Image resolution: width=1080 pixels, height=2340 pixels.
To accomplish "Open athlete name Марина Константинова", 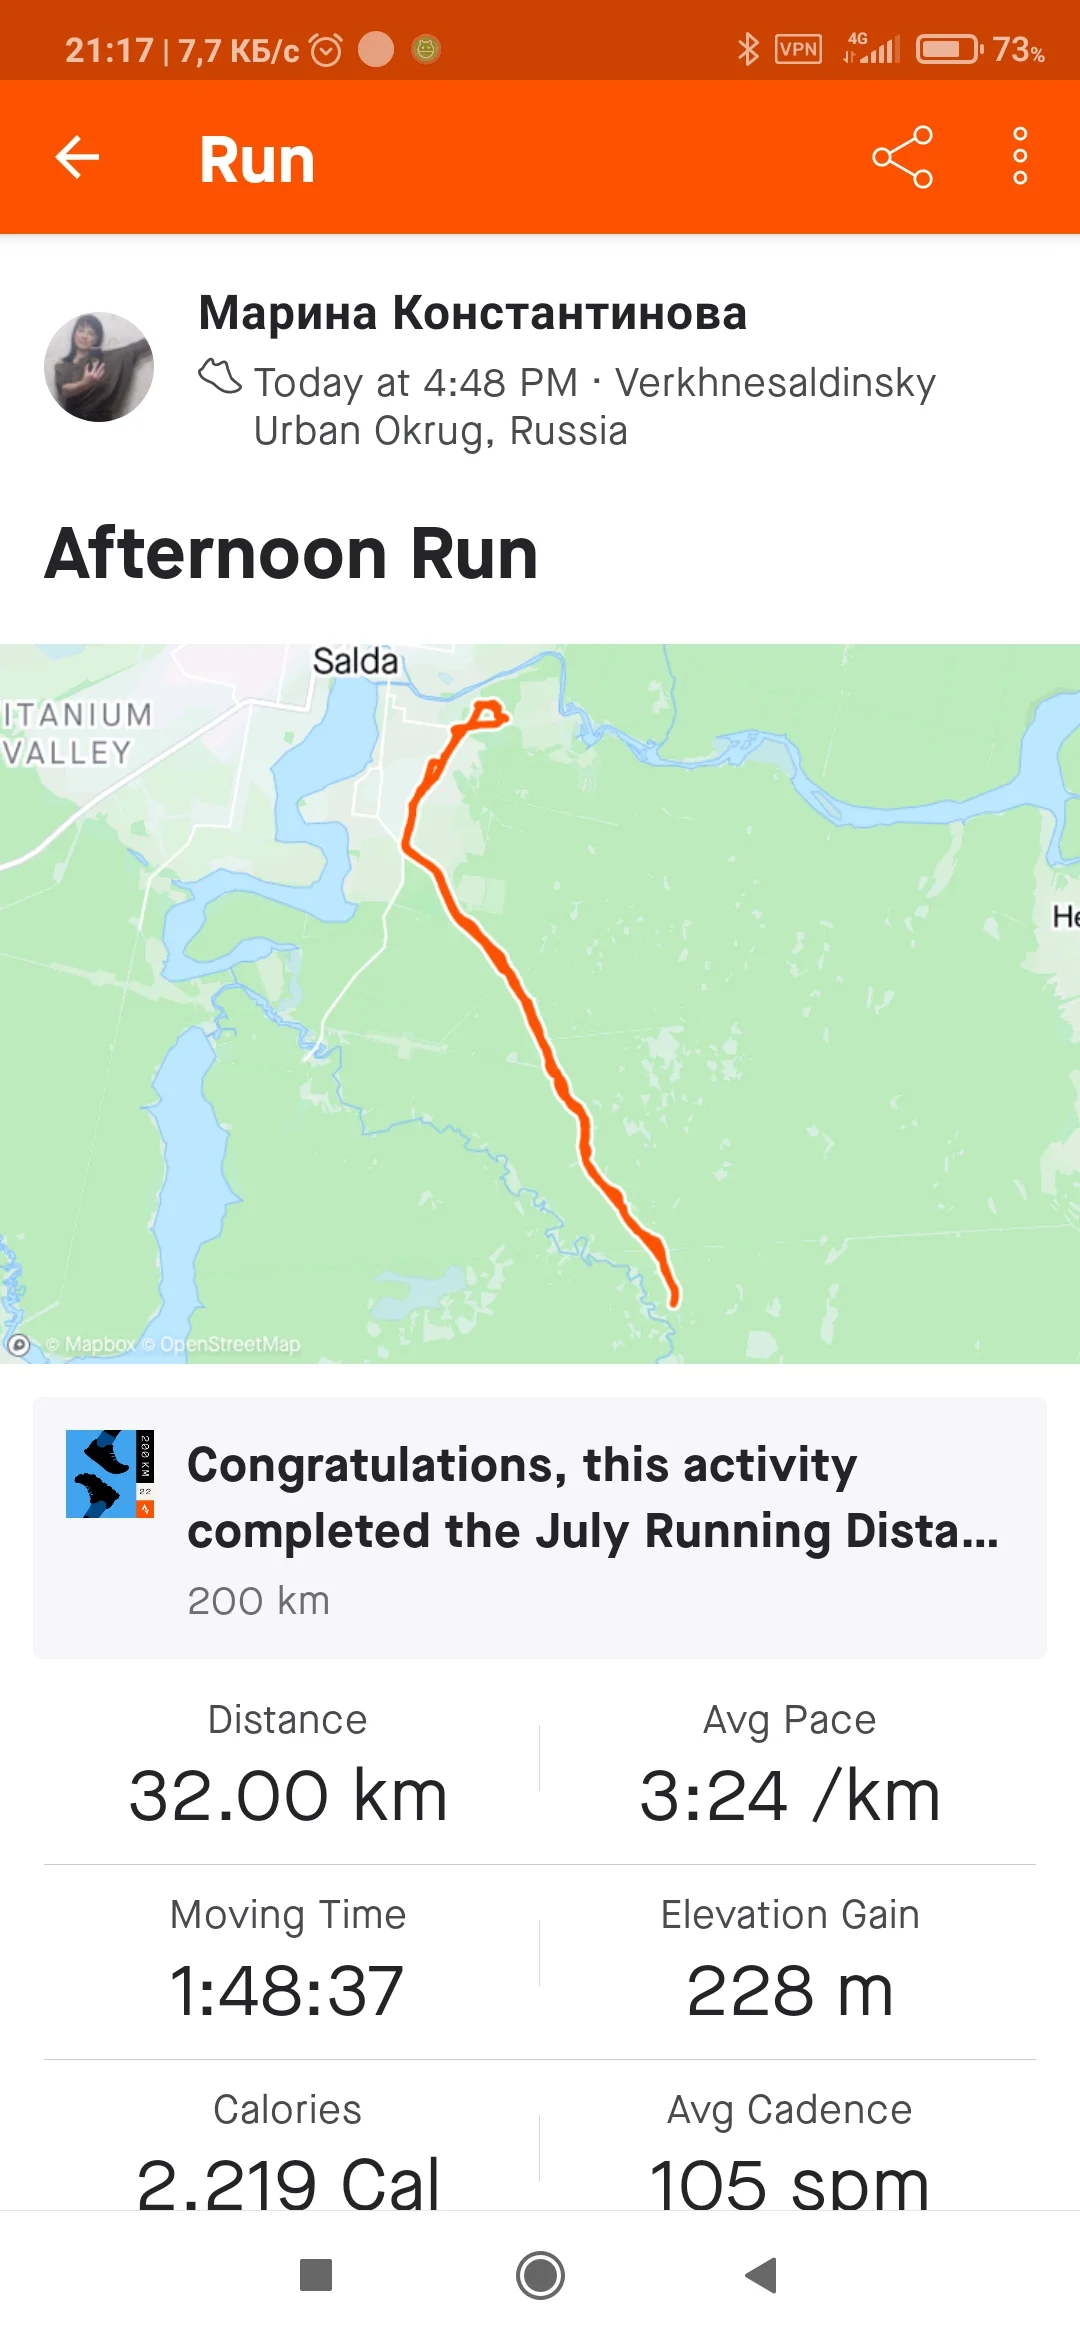I will coord(472,313).
